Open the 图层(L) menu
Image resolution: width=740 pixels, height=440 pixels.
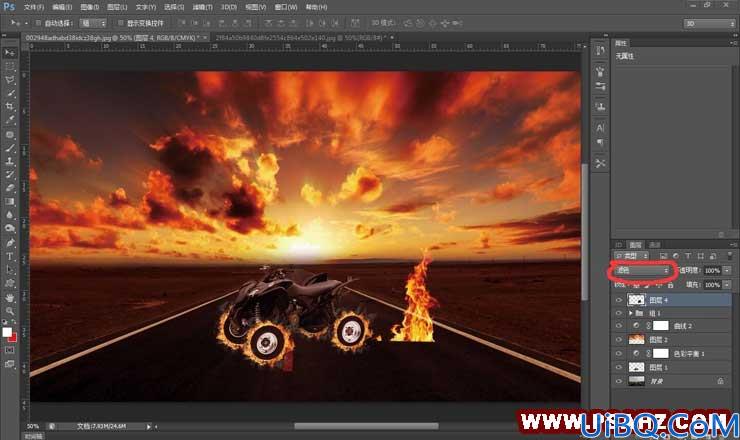(117, 7)
